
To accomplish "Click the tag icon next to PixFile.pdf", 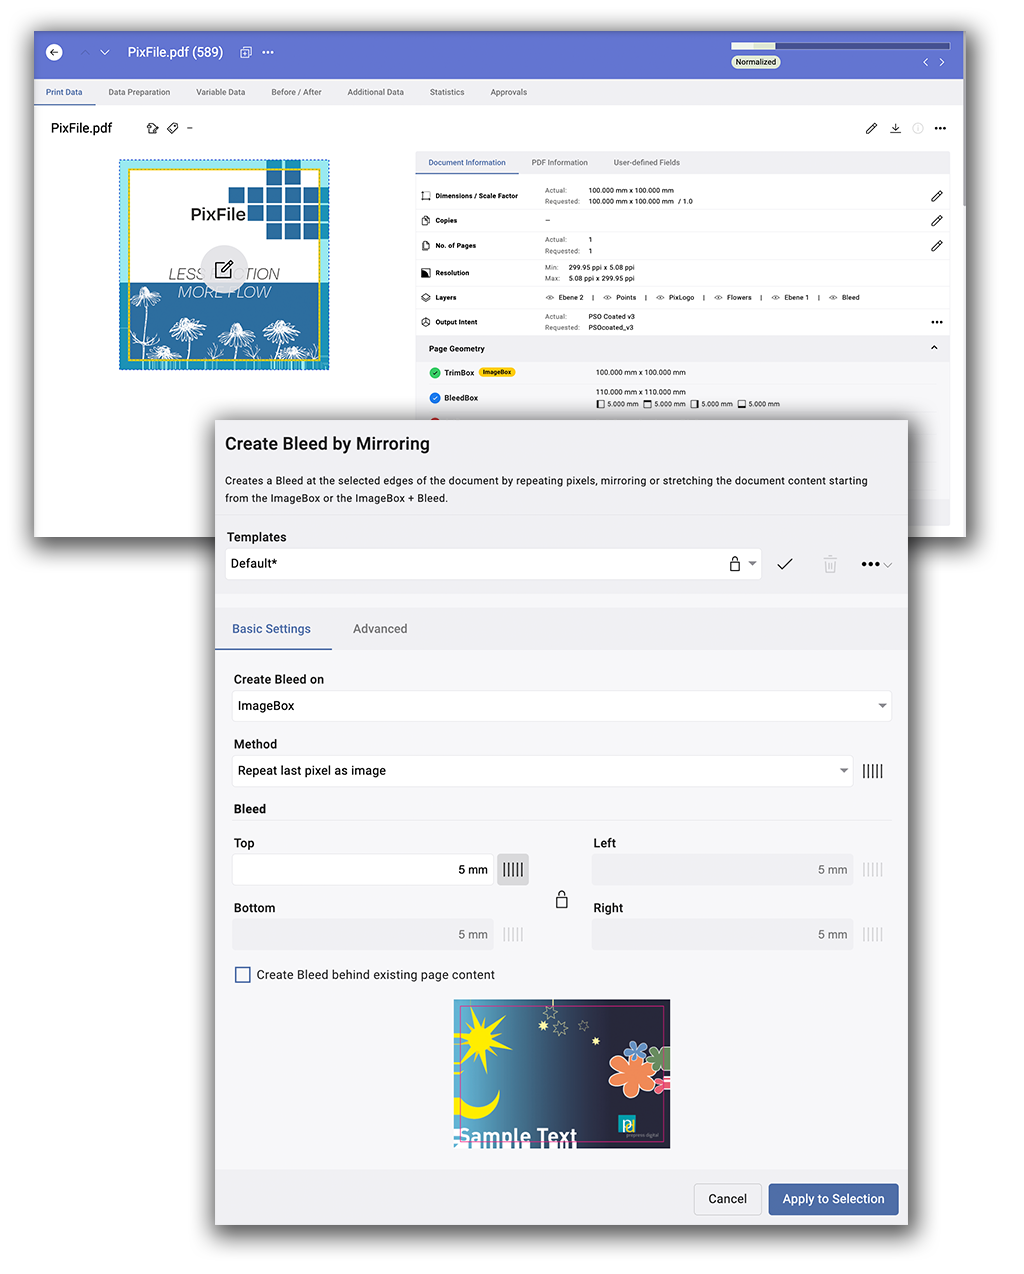I will [173, 128].
